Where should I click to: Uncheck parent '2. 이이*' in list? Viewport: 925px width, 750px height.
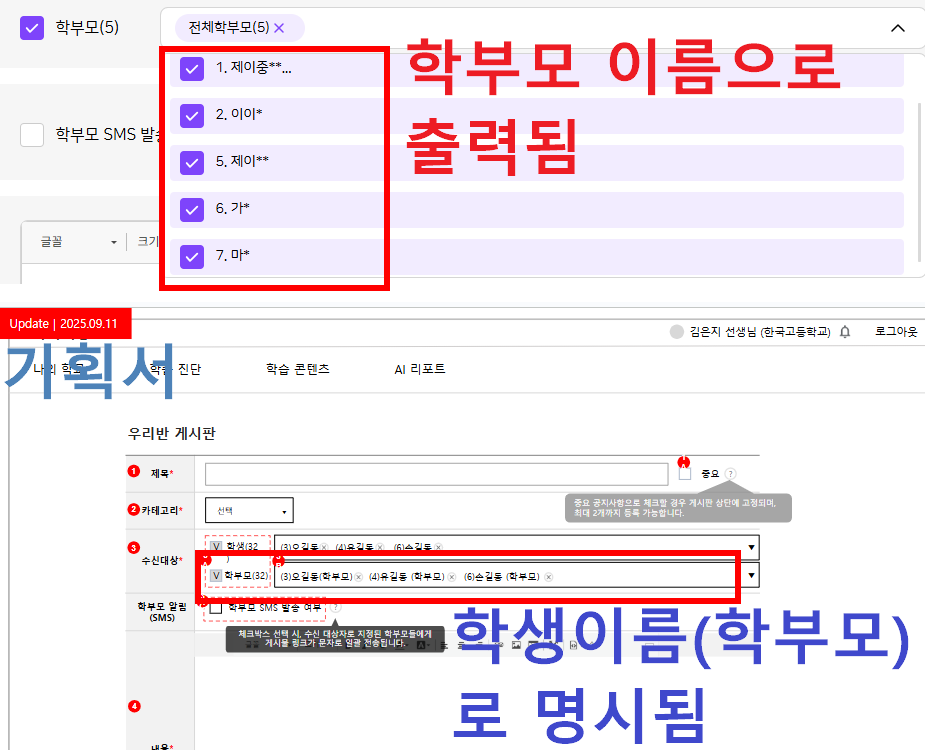(192, 115)
